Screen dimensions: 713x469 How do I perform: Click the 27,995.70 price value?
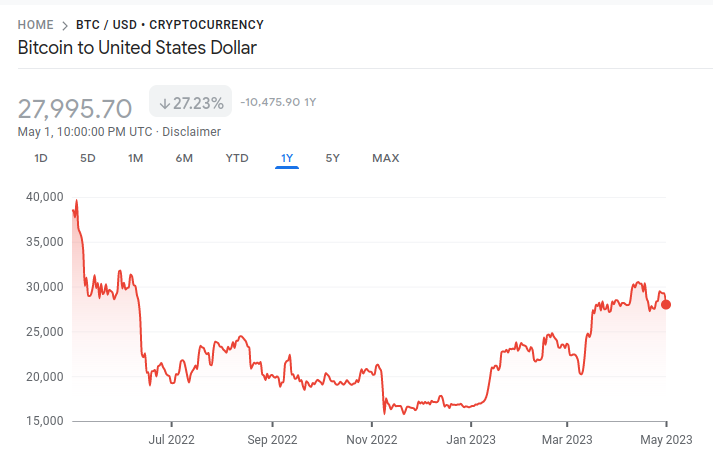75,108
